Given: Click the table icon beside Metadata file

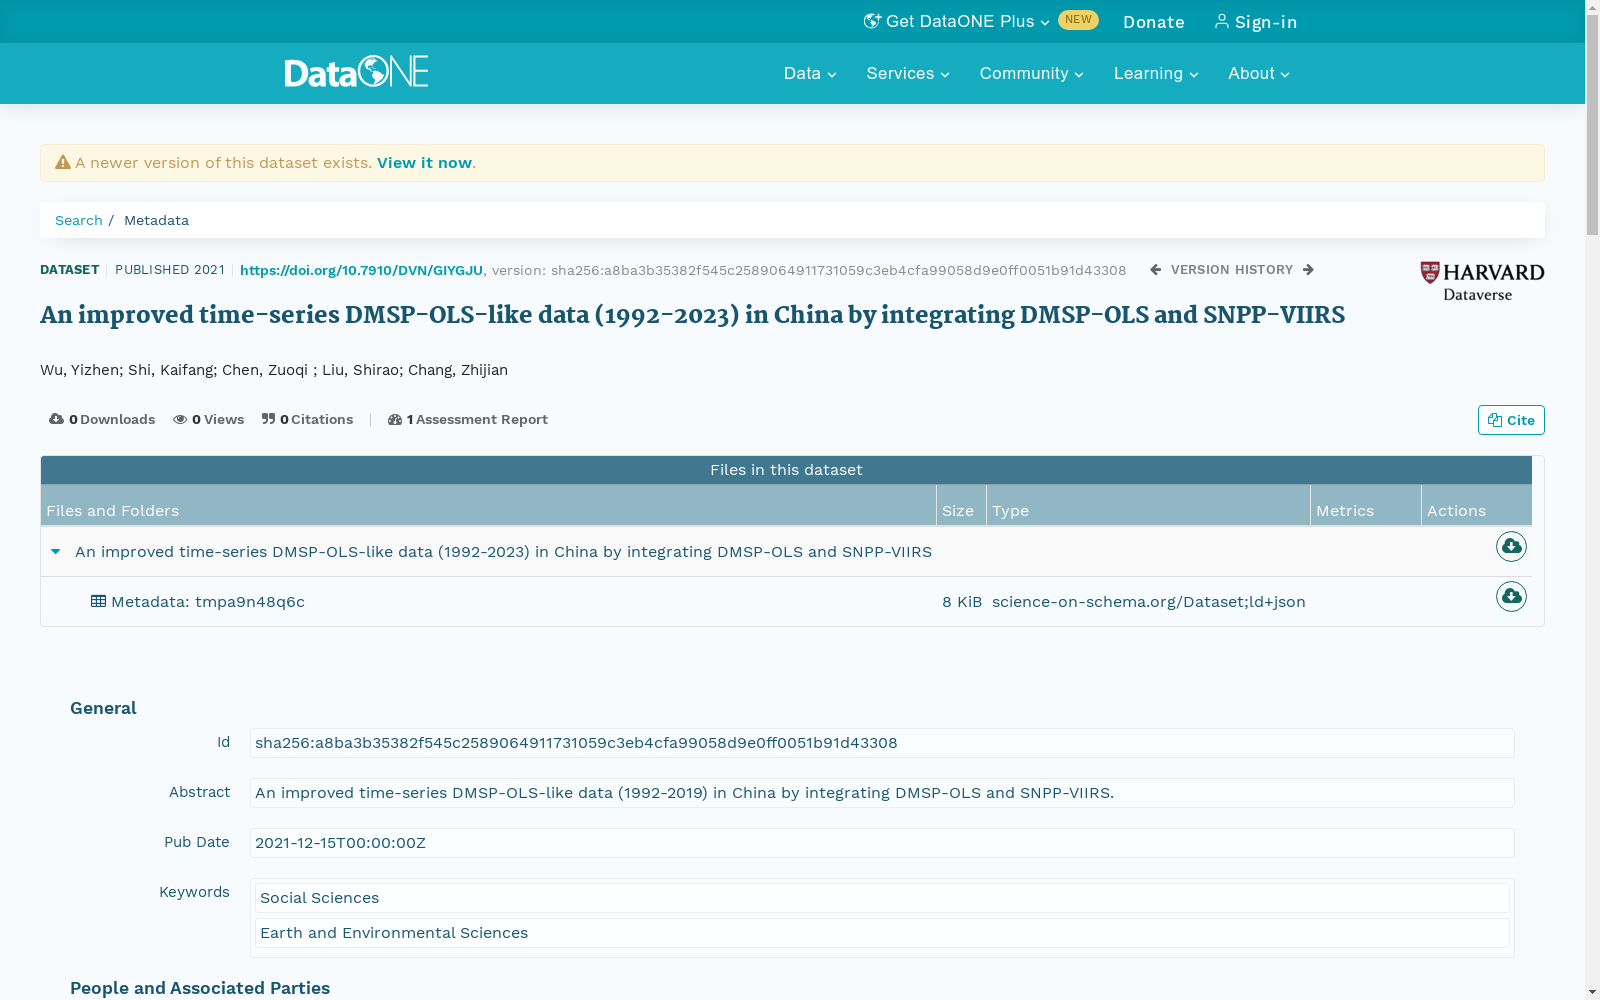Looking at the screenshot, I should click(x=98, y=601).
